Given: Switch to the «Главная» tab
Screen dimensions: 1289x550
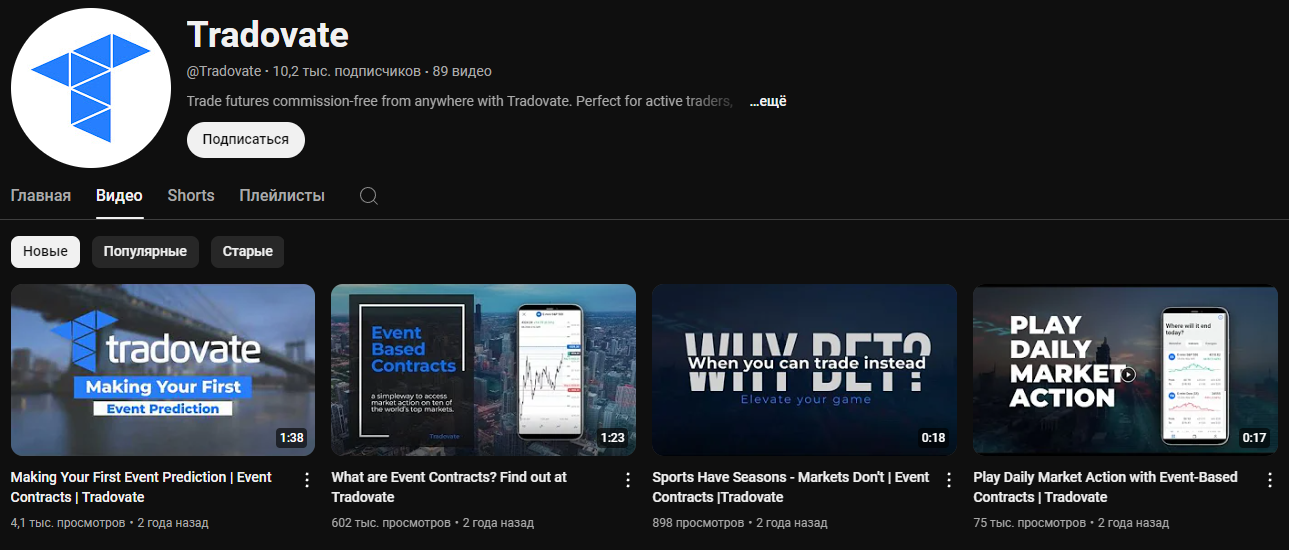Looking at the screenshot, I should (x=41, y=196).
